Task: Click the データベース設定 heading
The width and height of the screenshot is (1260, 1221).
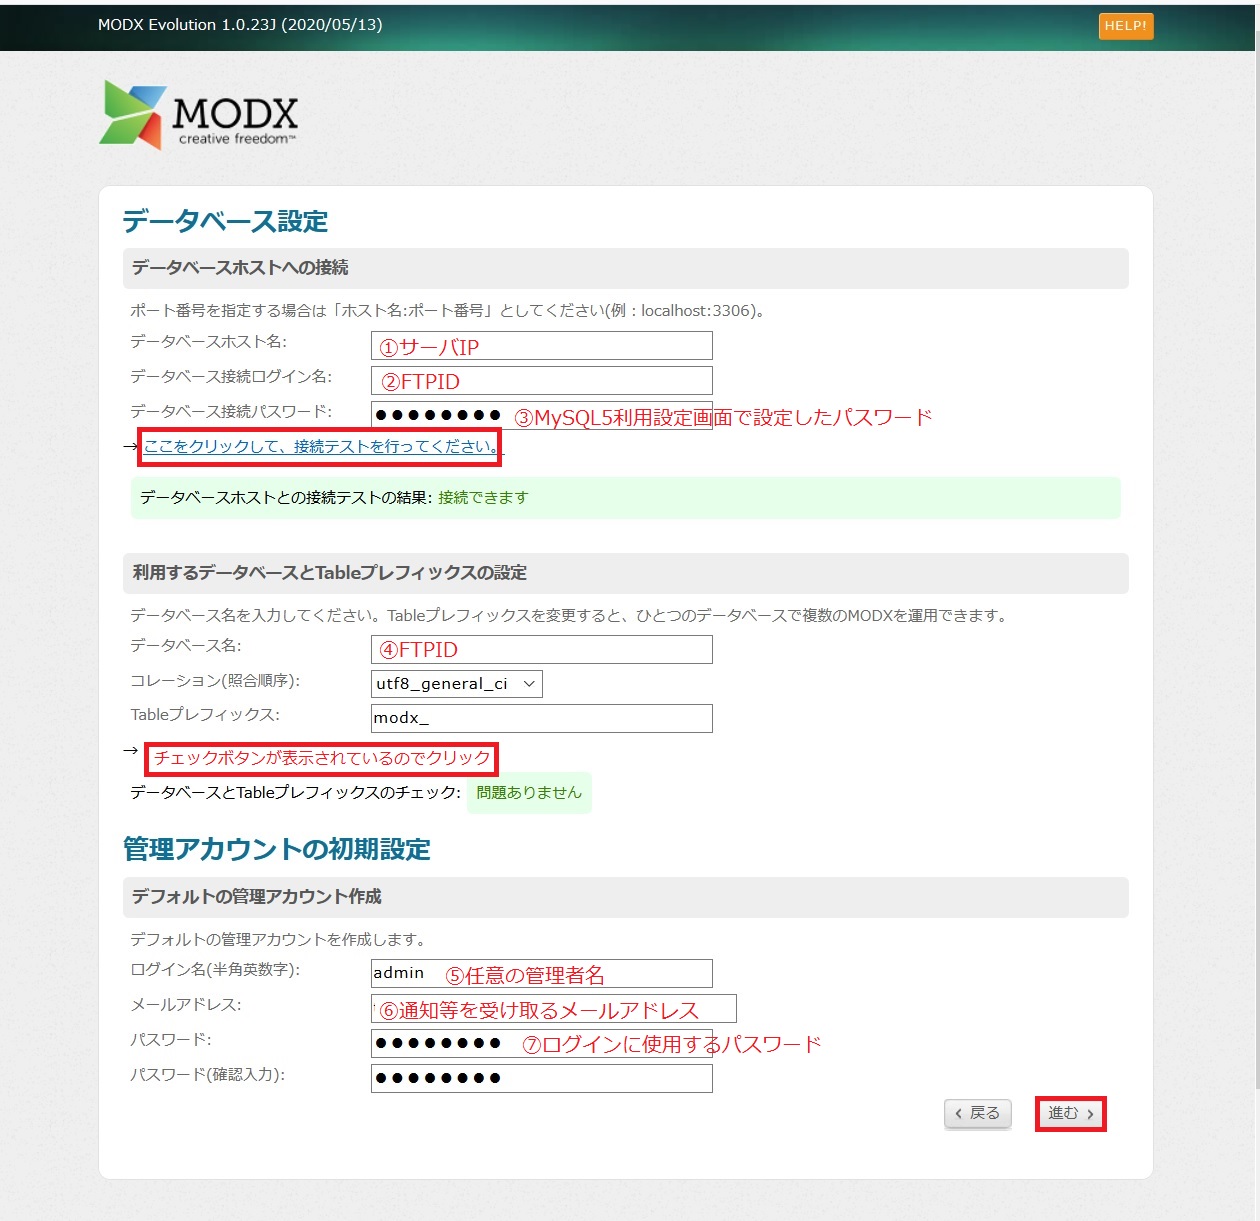Action: [225, 221]
